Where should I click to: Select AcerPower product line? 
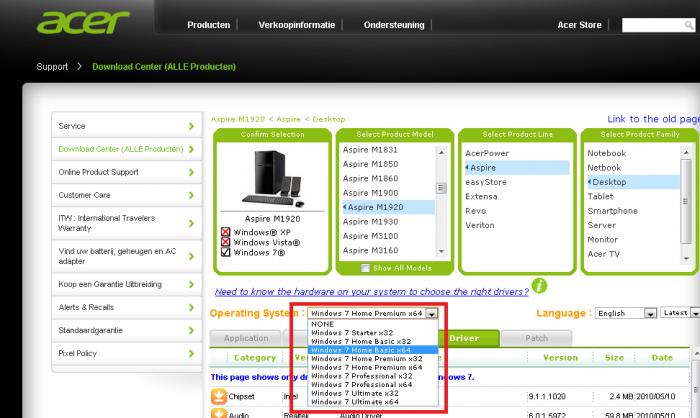[487, 153]
